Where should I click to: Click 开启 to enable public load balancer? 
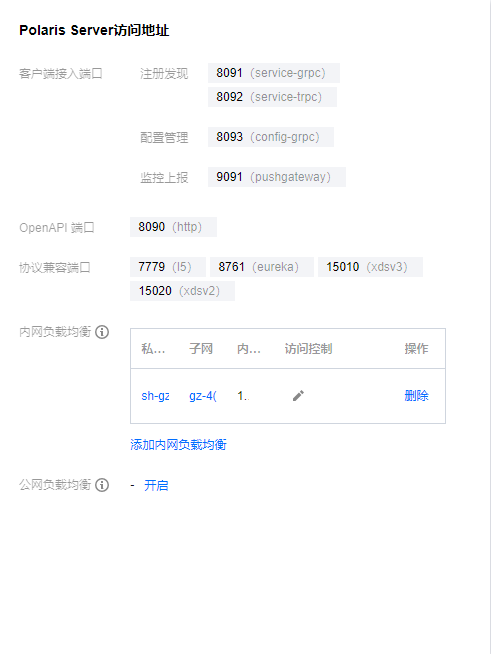point(156,485)
